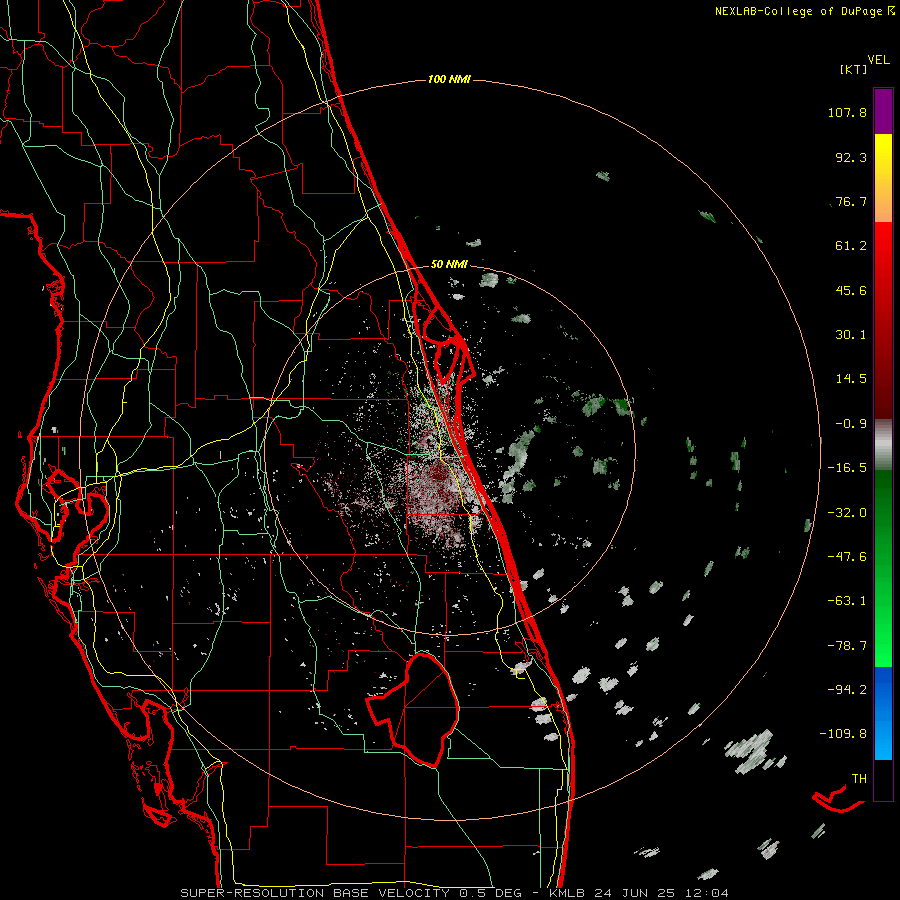Screen dimensions: 900x900
Task: Click the -0.9 velocity scale value
Action: 851,424
